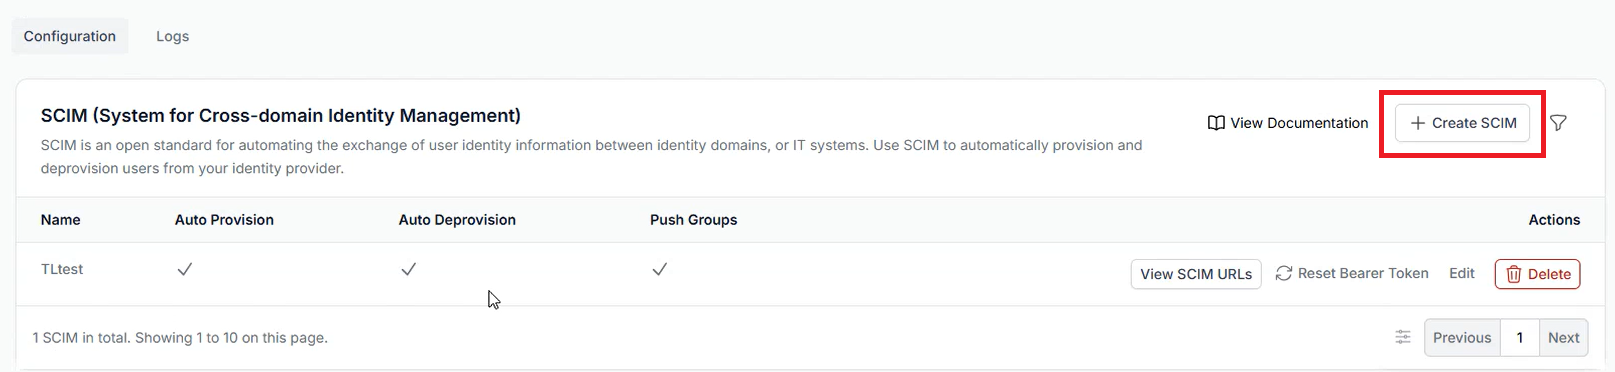This screenshot has height=372, width=1615.
Task: Open the Configuration tab
Action: [70, 36]
